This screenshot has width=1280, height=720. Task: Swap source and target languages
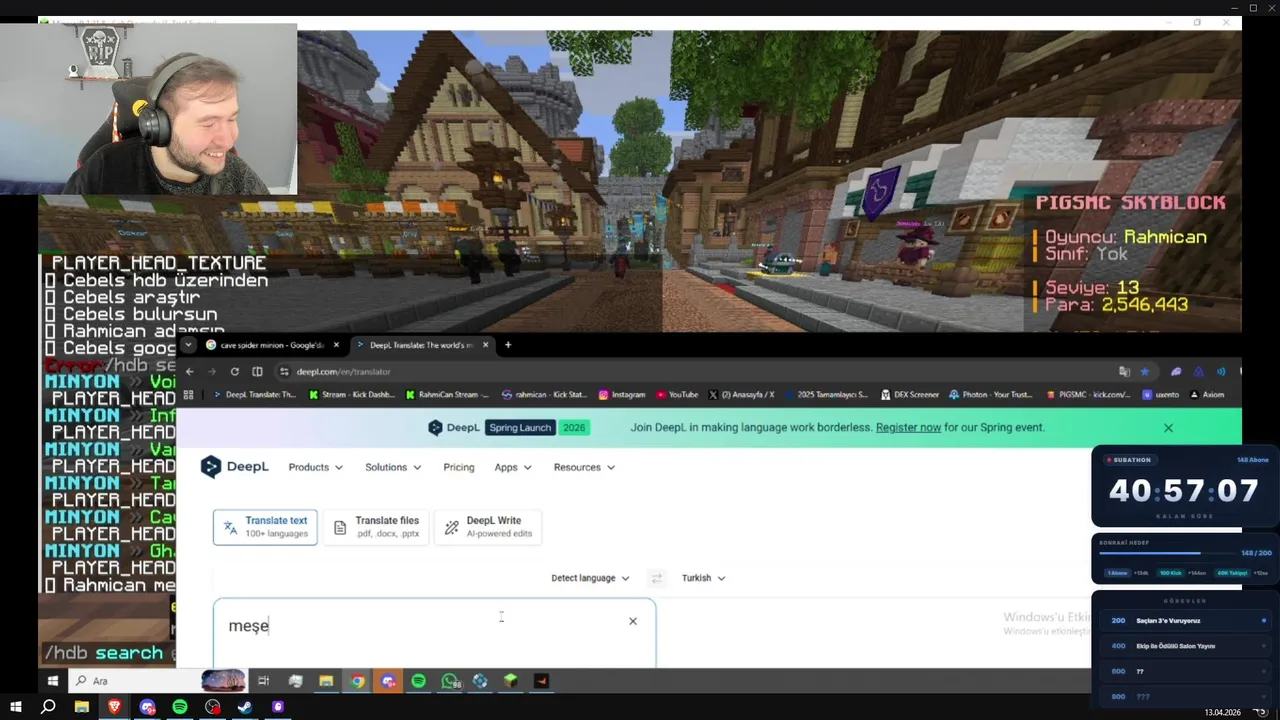click(656, 578)
